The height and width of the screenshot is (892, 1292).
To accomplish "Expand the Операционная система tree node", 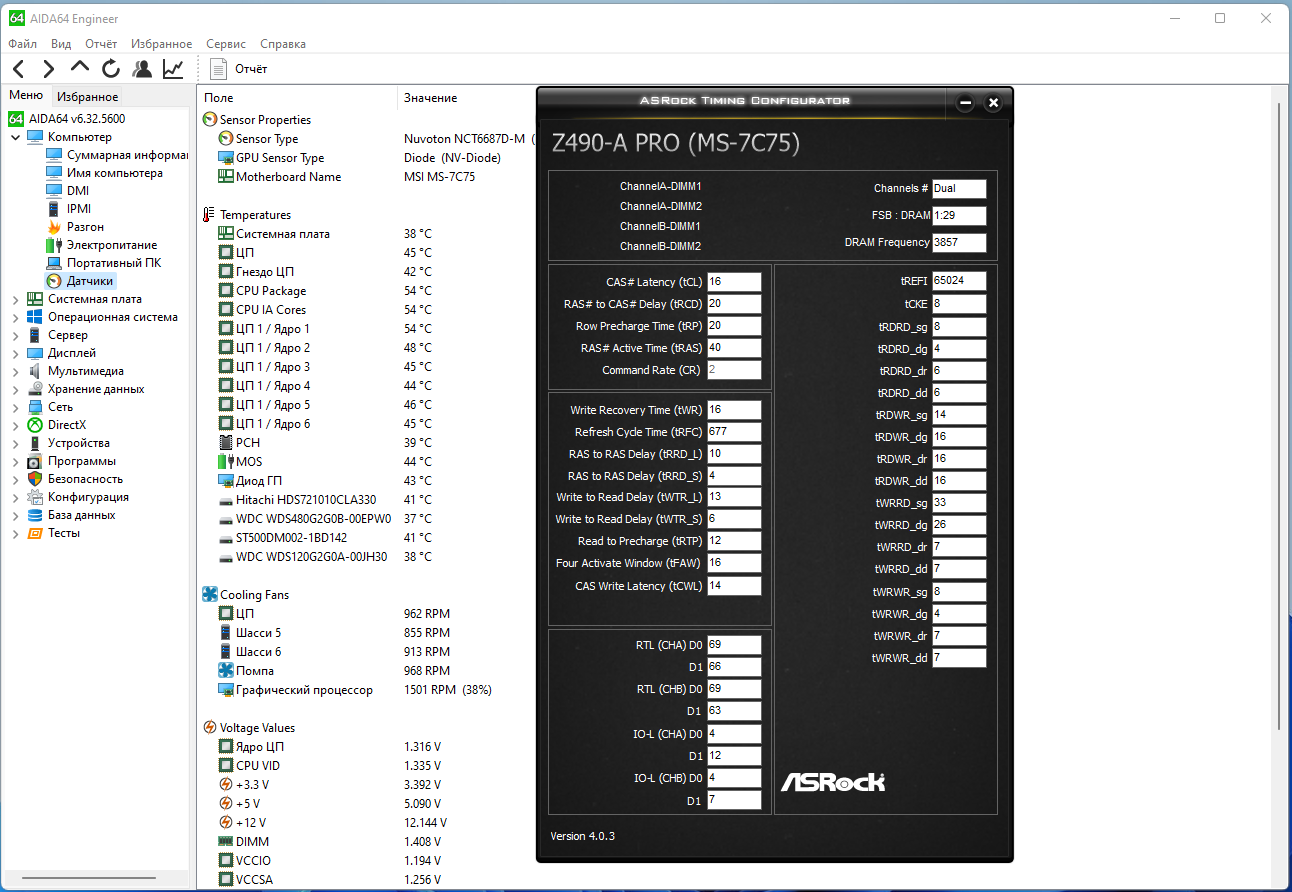I will click(x=16, y=317).
